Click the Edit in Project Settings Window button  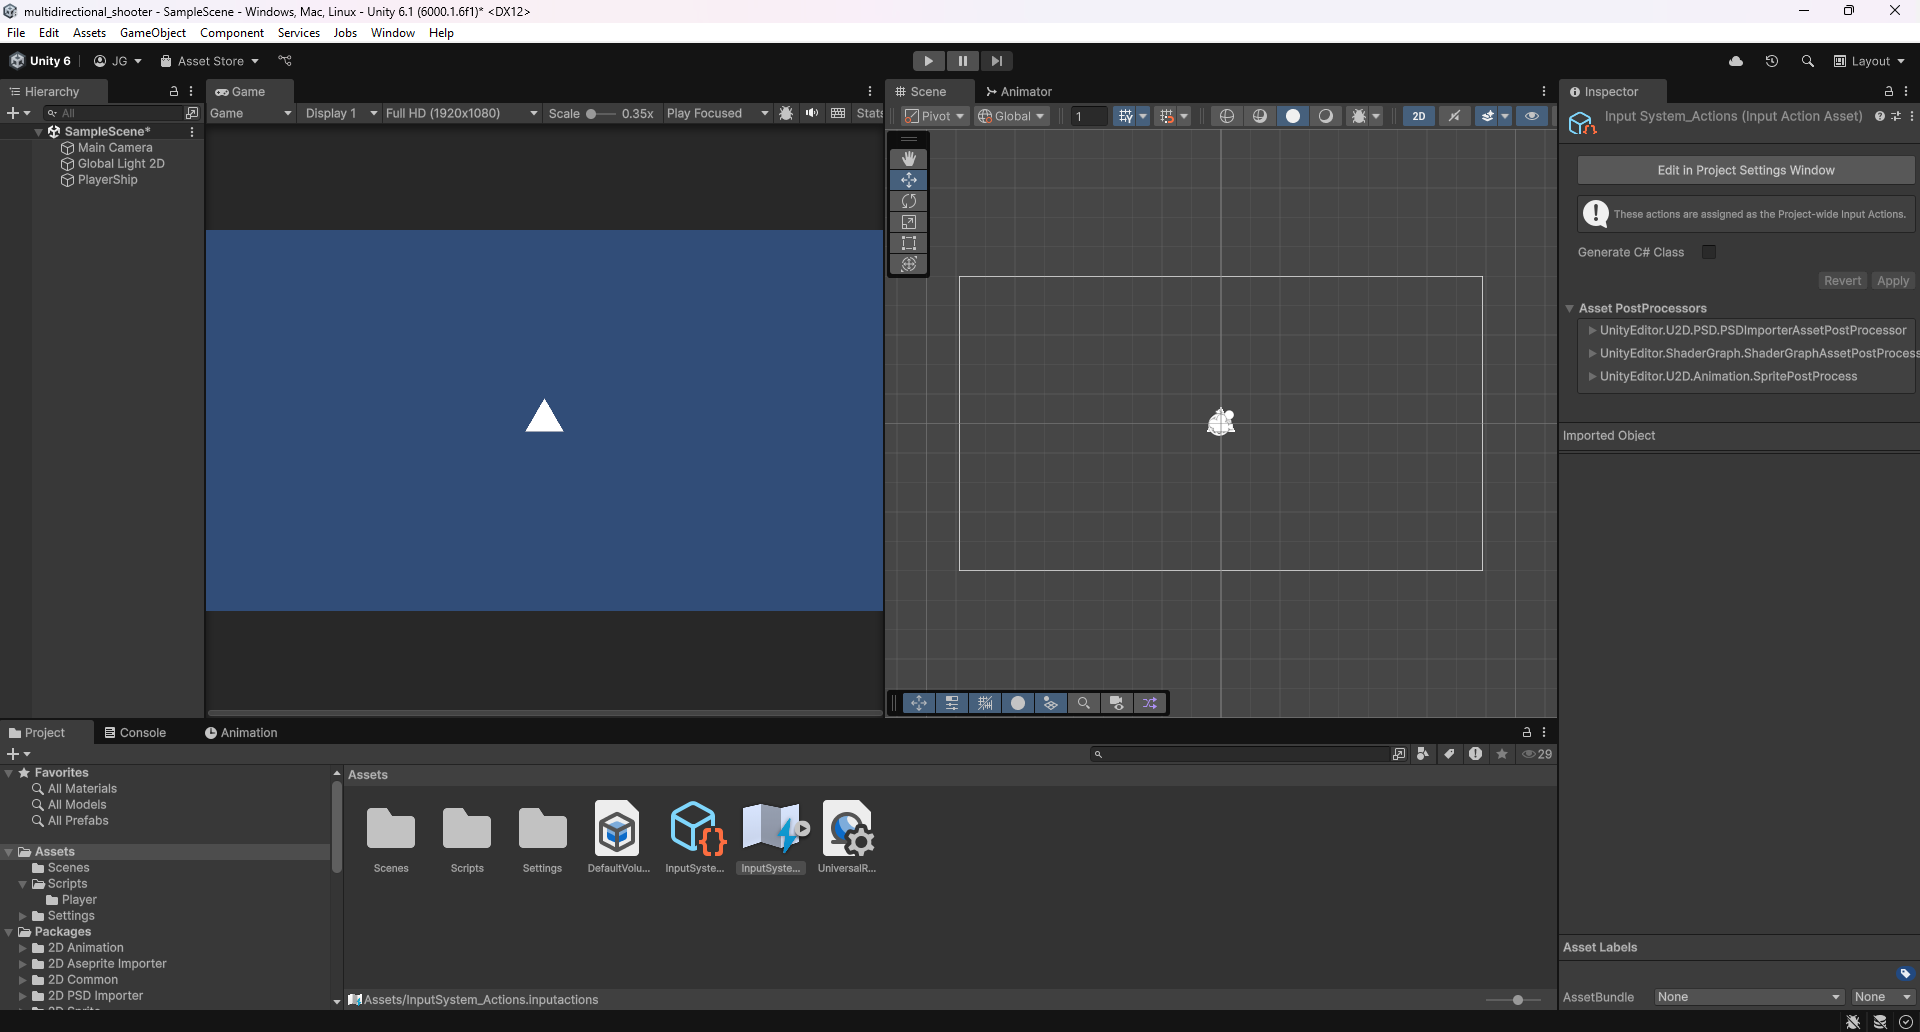[1745, 170]
